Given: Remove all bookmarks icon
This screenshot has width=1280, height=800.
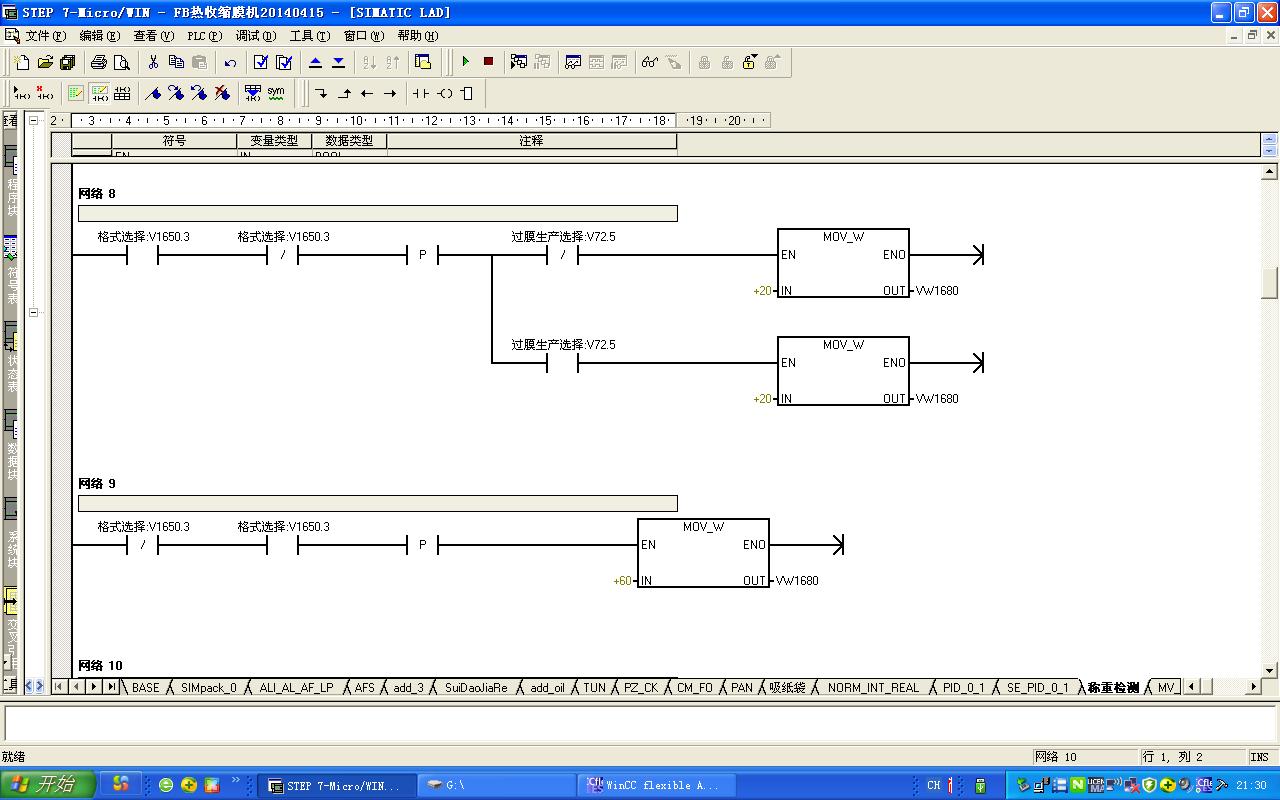Looking at the screenshot, I should pos(222,93).
